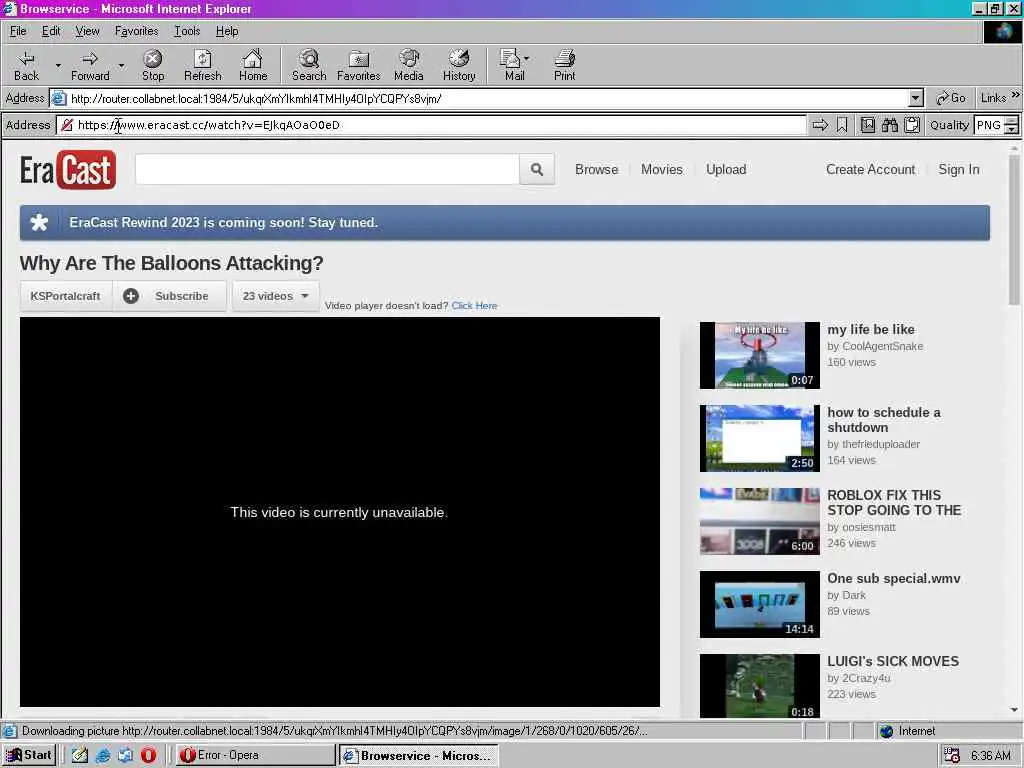The height and width of the screenshot is (768, 1024).
Task: Expand the IE address bar dropdown
Action: (x=916, y=99)
